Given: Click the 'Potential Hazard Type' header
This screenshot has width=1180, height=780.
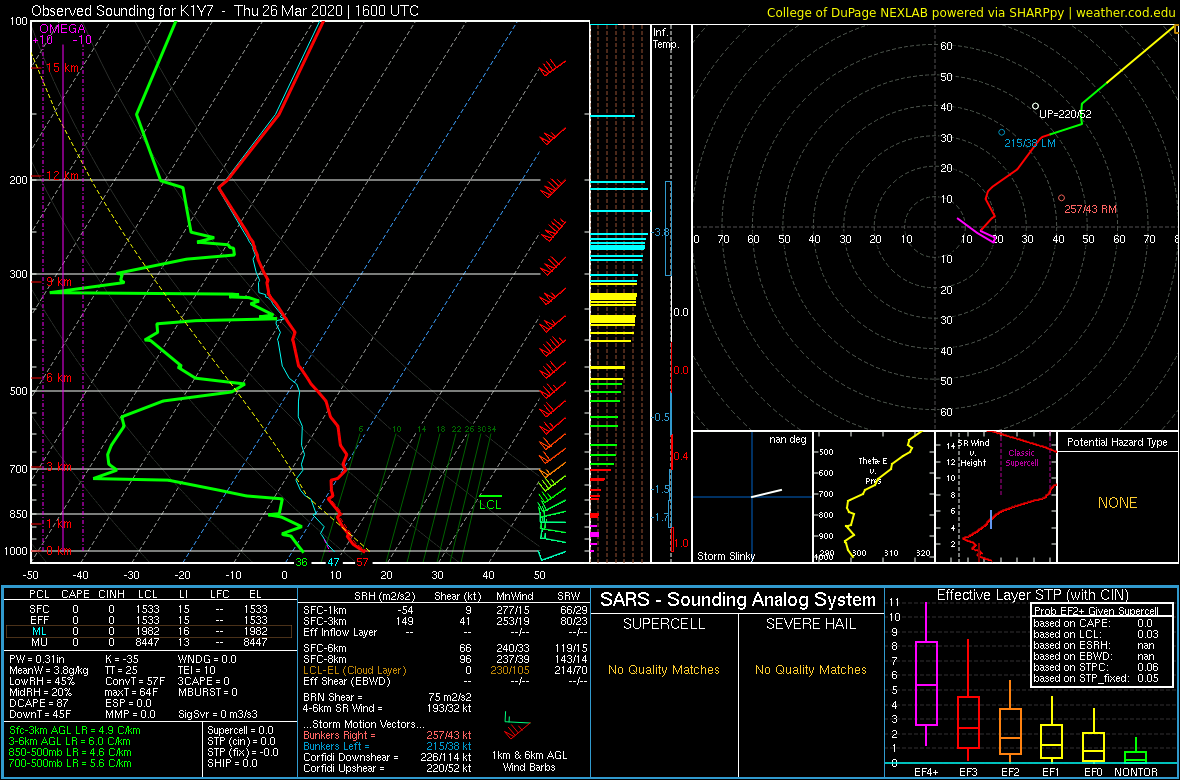Looking at the screenshot, I should click(x=1118, y=442).
